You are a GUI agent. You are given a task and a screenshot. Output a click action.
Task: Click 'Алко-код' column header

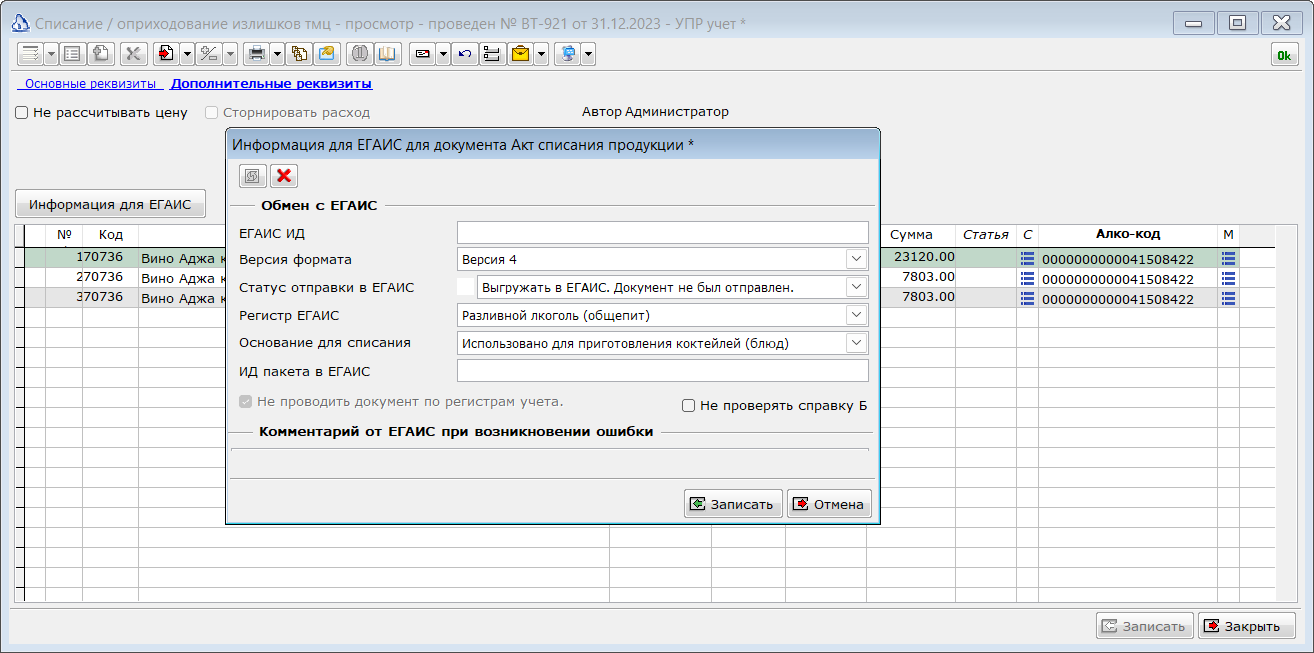1128,235
